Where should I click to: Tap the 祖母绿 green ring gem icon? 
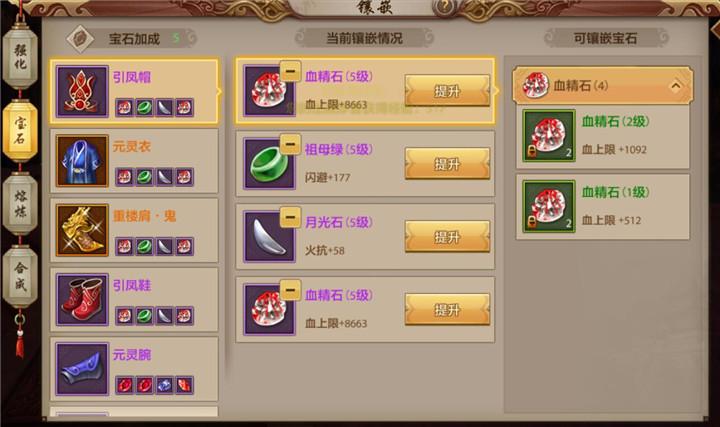coord(269,164)
